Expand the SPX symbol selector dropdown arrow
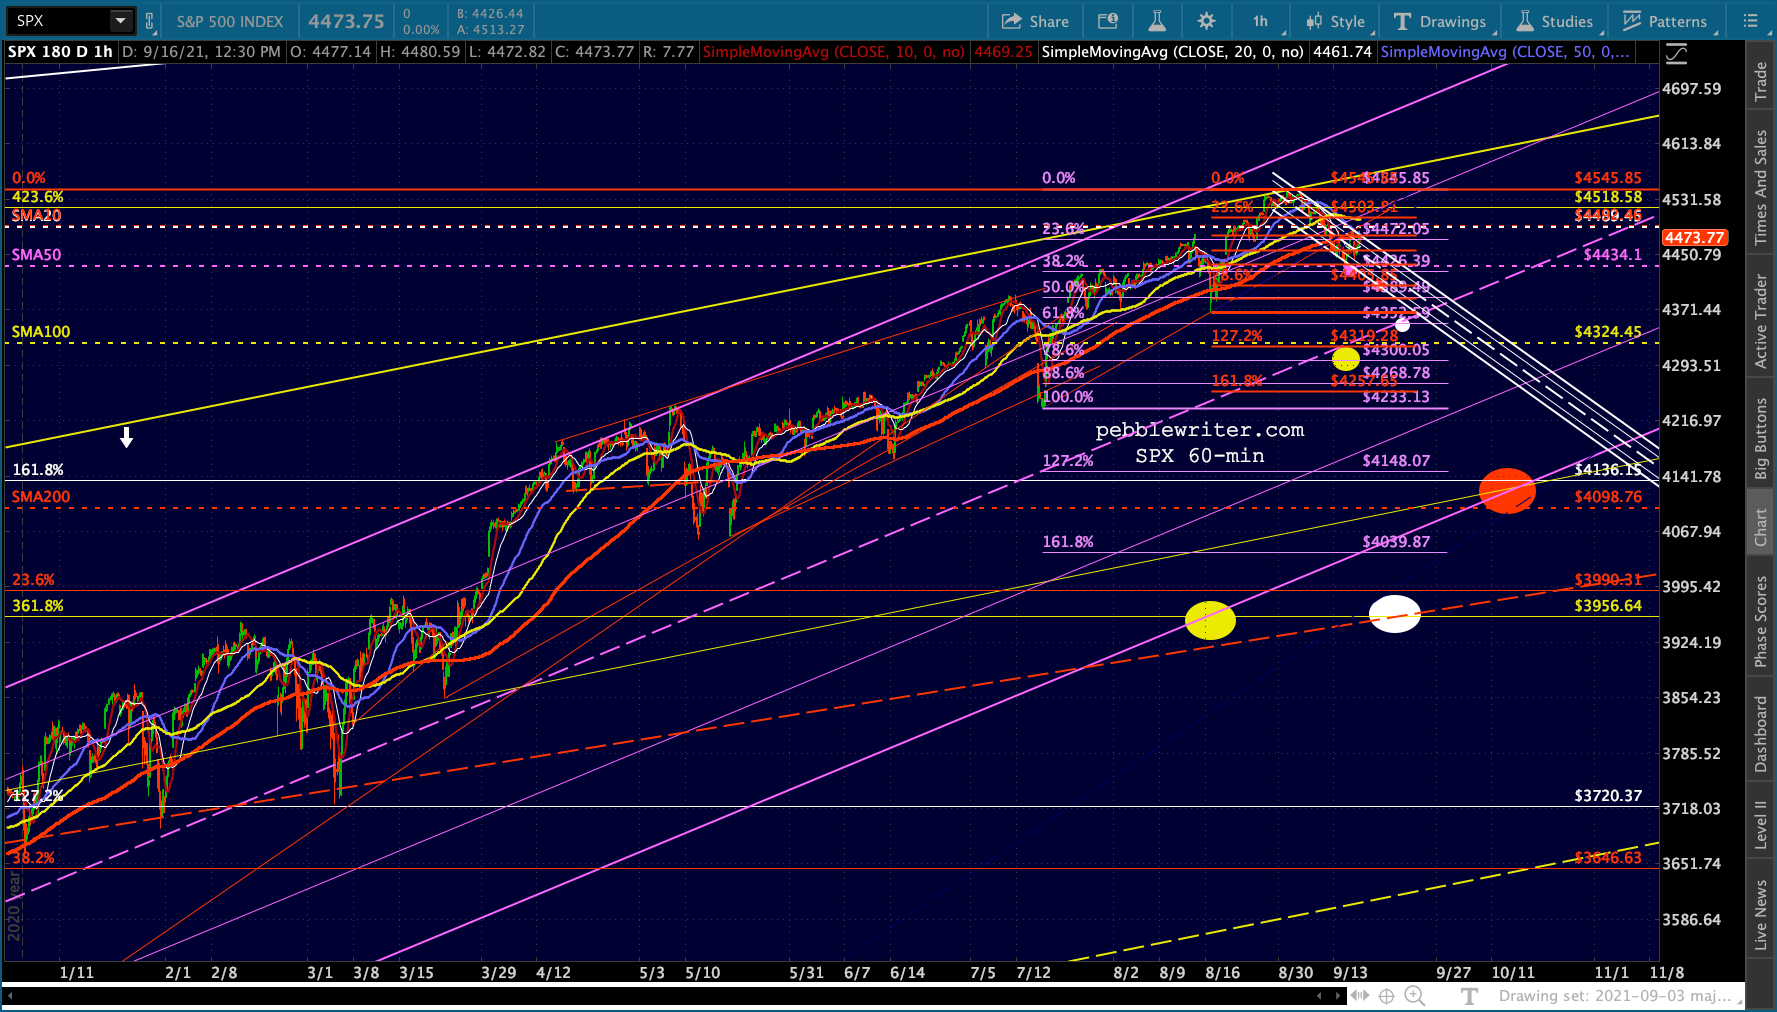This screenshot has width=1777, height=1012. coord(121,21)
